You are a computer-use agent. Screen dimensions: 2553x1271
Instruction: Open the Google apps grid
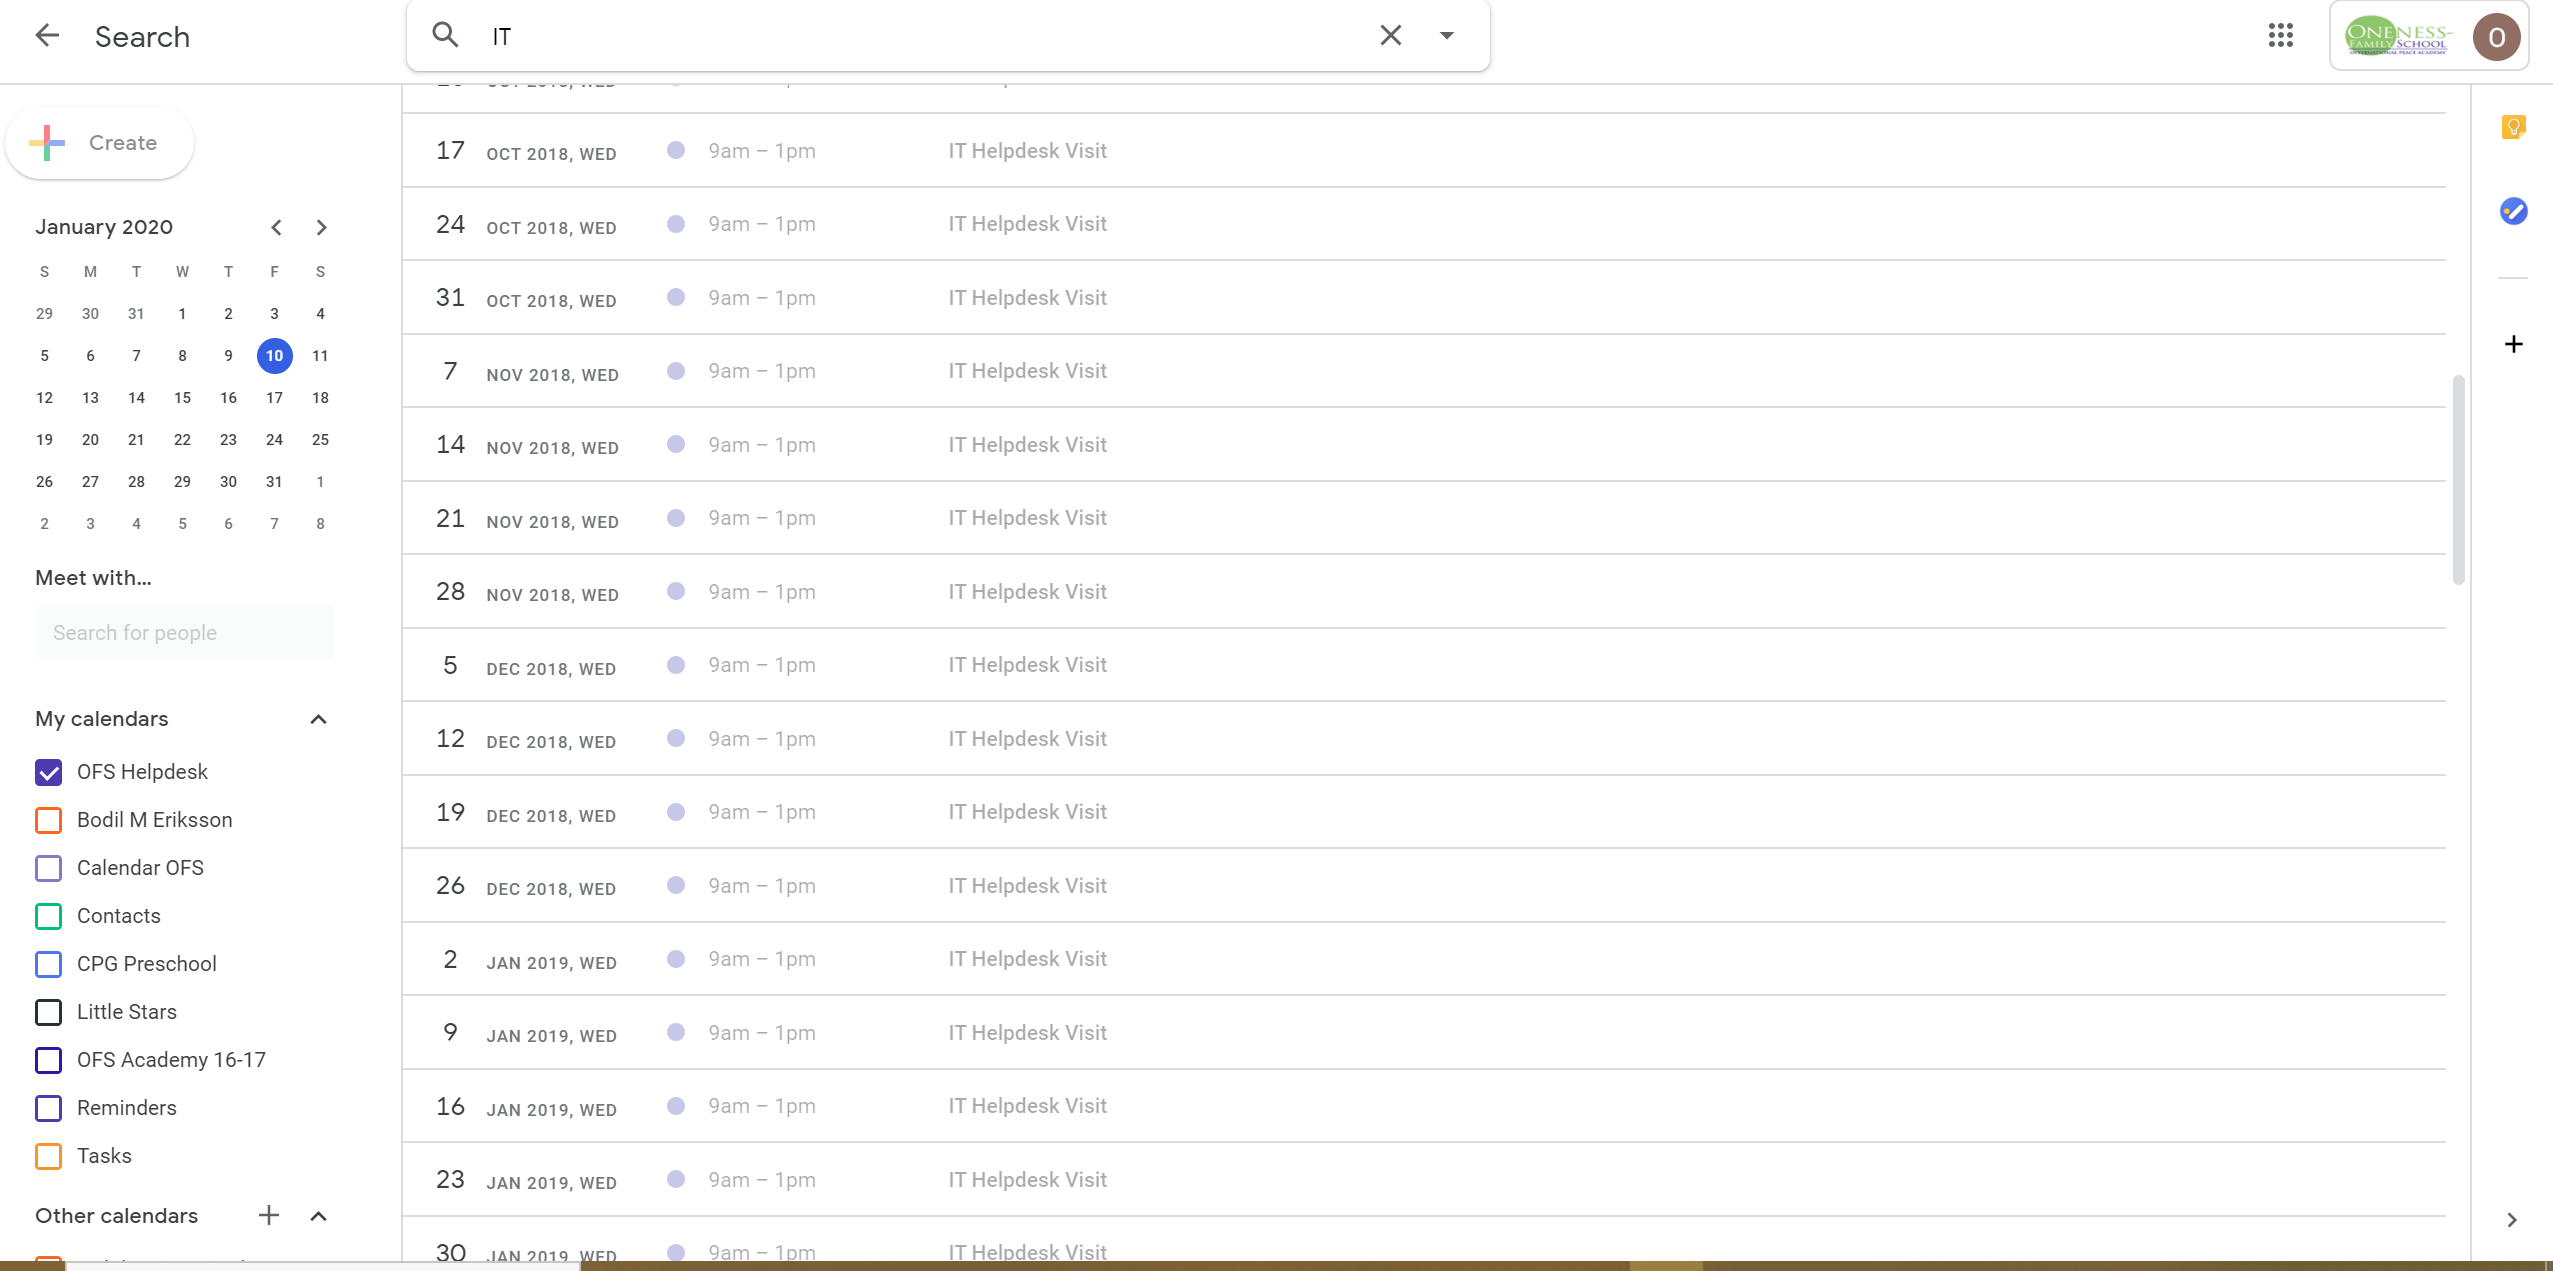(2280, 36)
